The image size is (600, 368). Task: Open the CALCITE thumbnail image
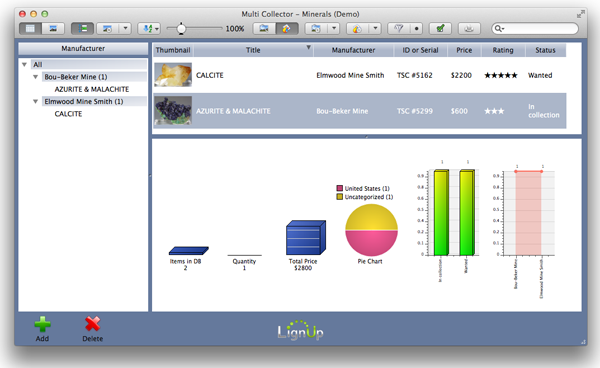[x=173, y=75]
